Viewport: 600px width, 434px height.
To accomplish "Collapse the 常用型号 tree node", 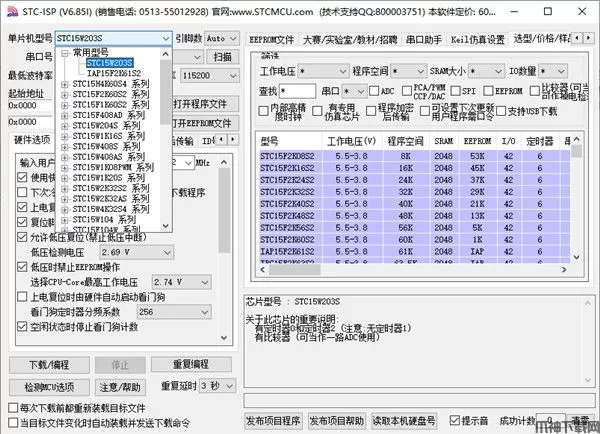I will coord(65,52).
